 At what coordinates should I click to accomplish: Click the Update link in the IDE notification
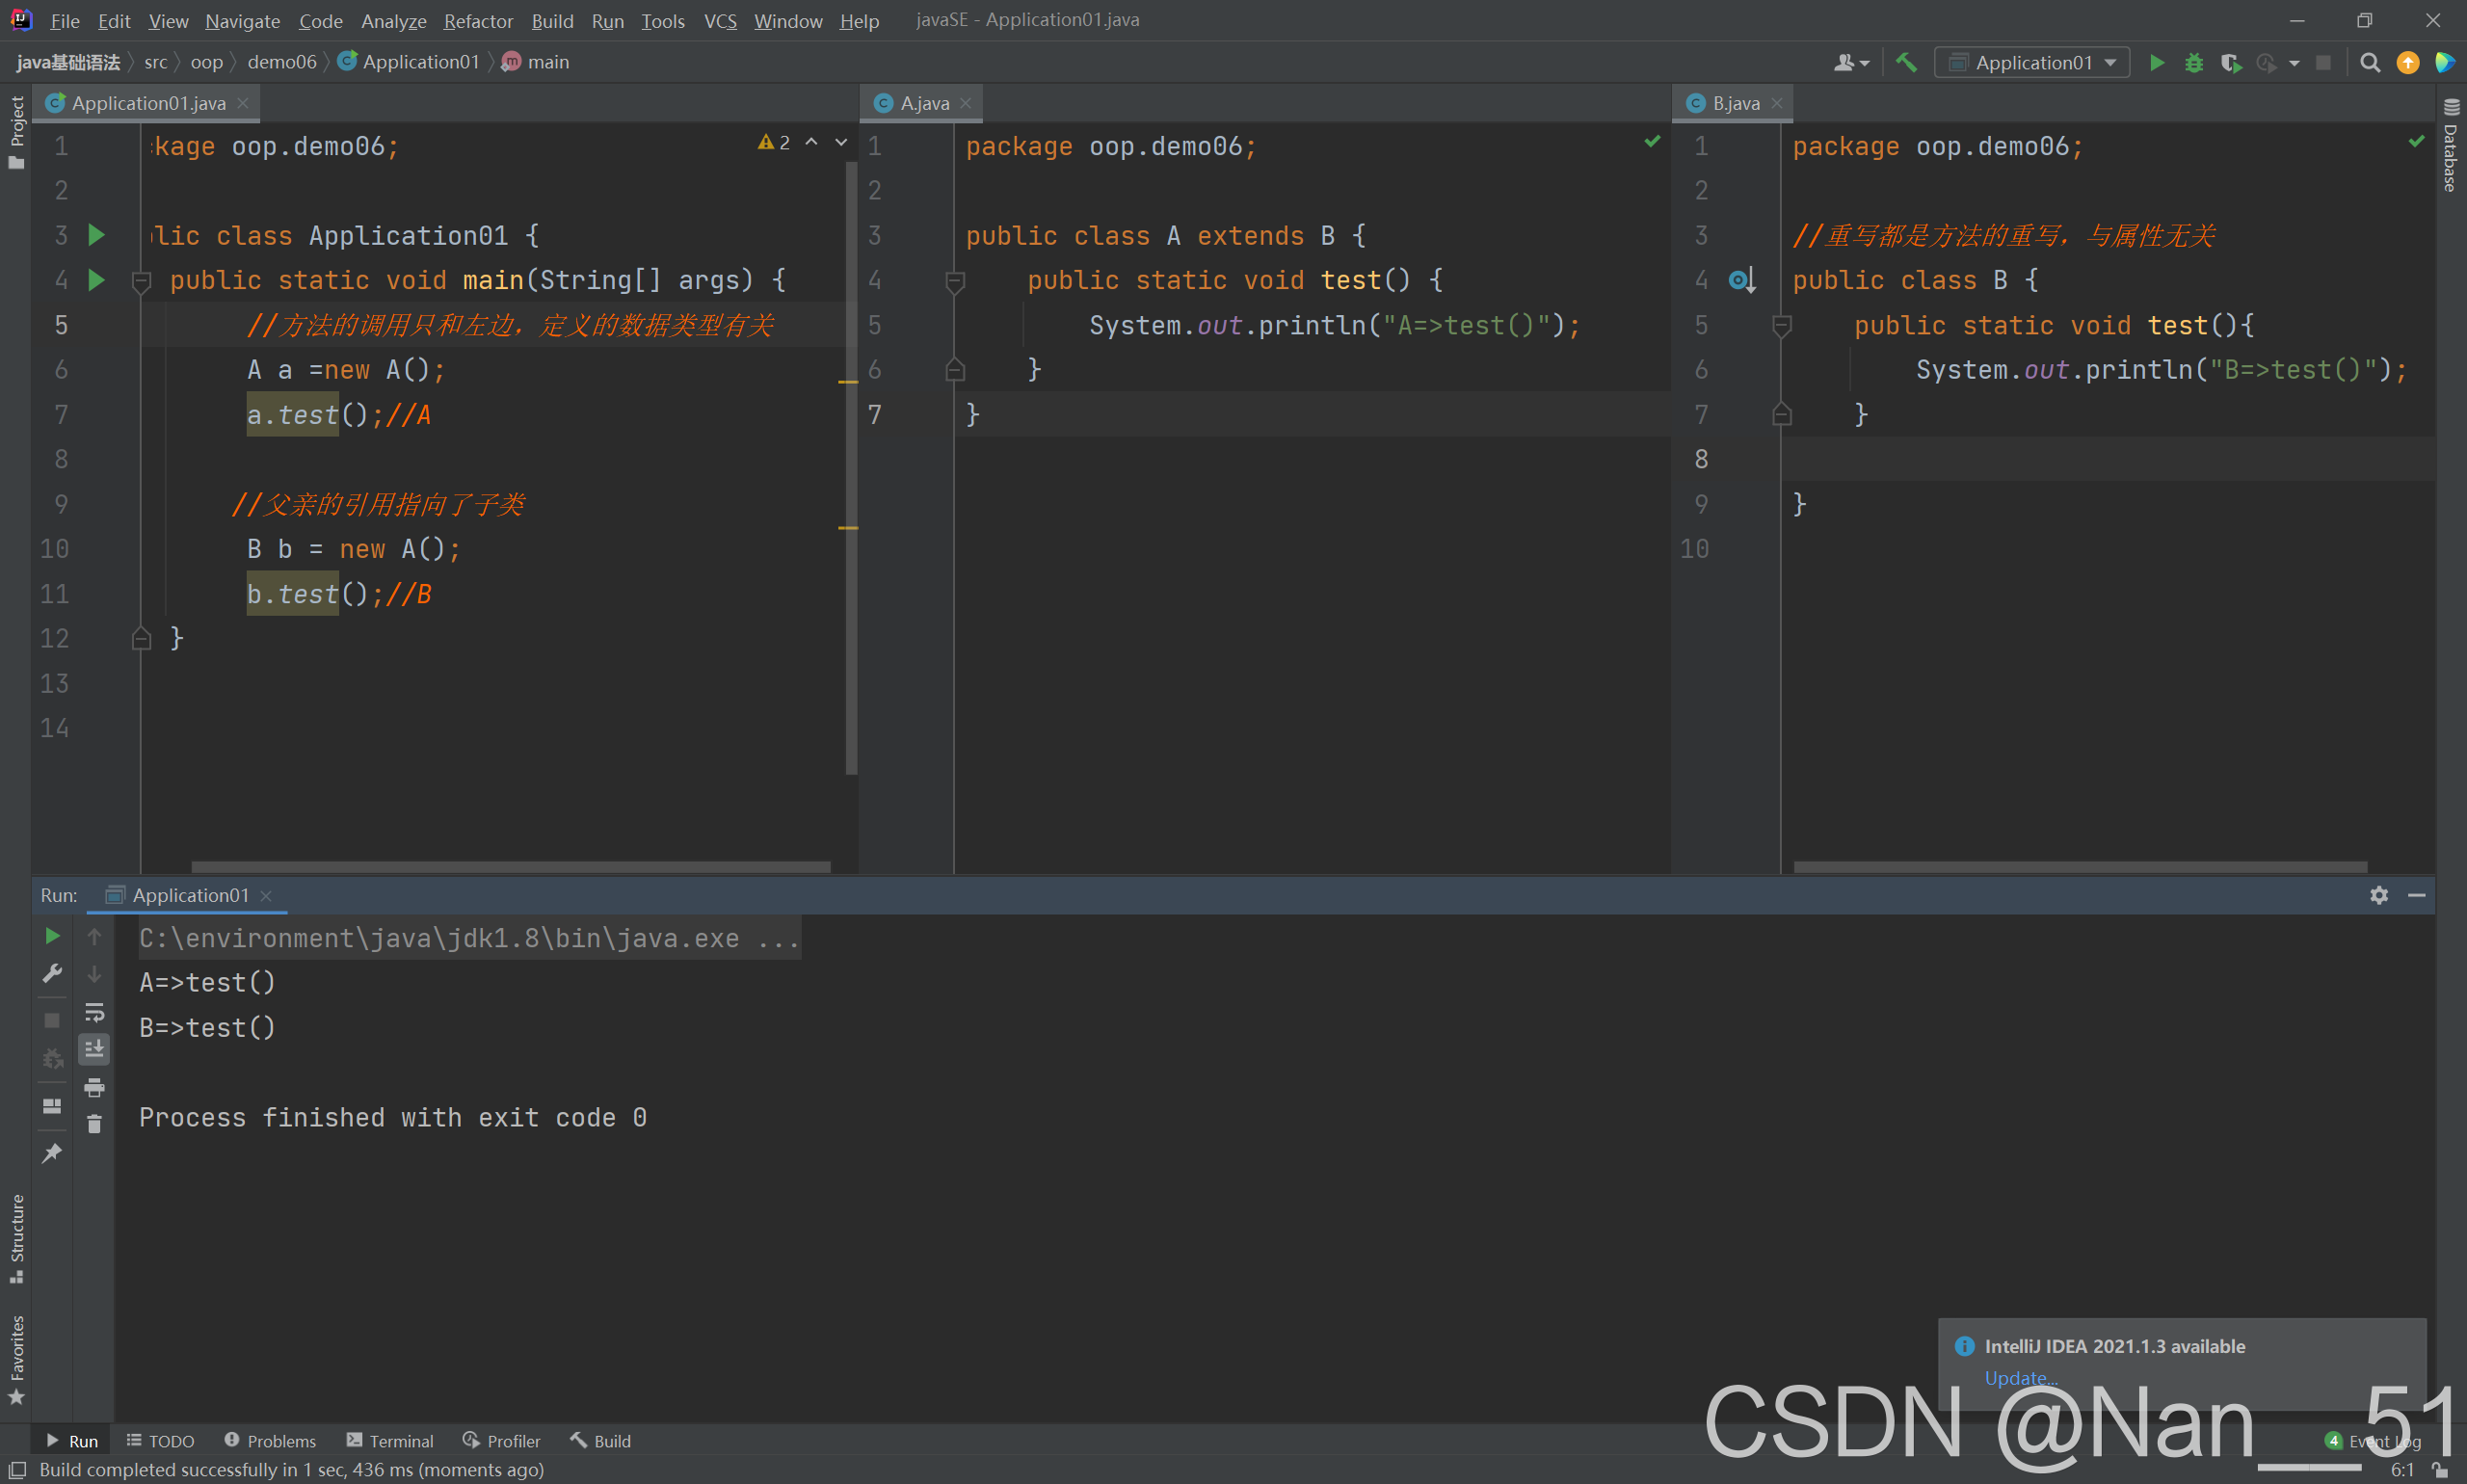tap(2020, 1378)
